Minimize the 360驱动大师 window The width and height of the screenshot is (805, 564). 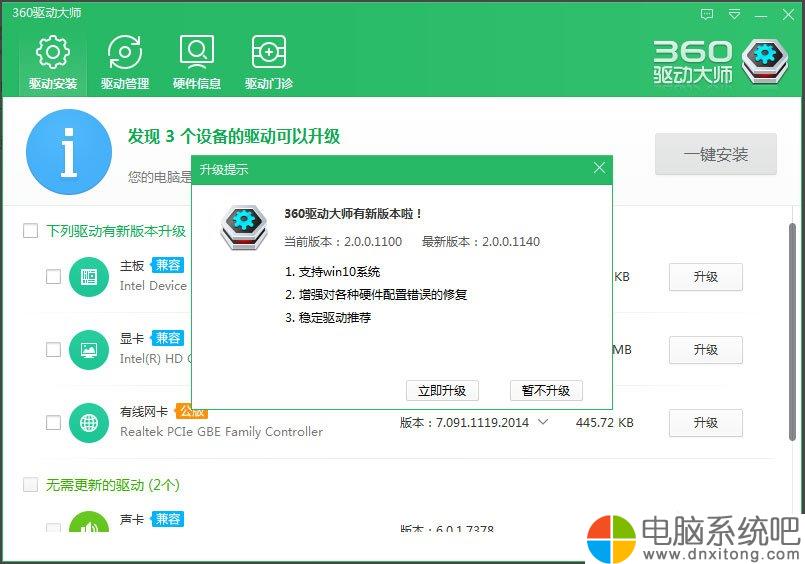click(761, 14)
